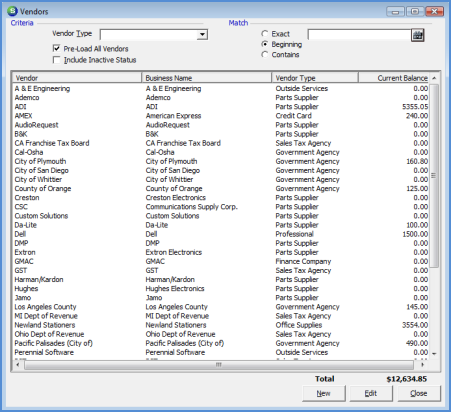Click the $12,634.85 total value
The width and height of the screenshot is (451, 412).
[x=407, y=379]
